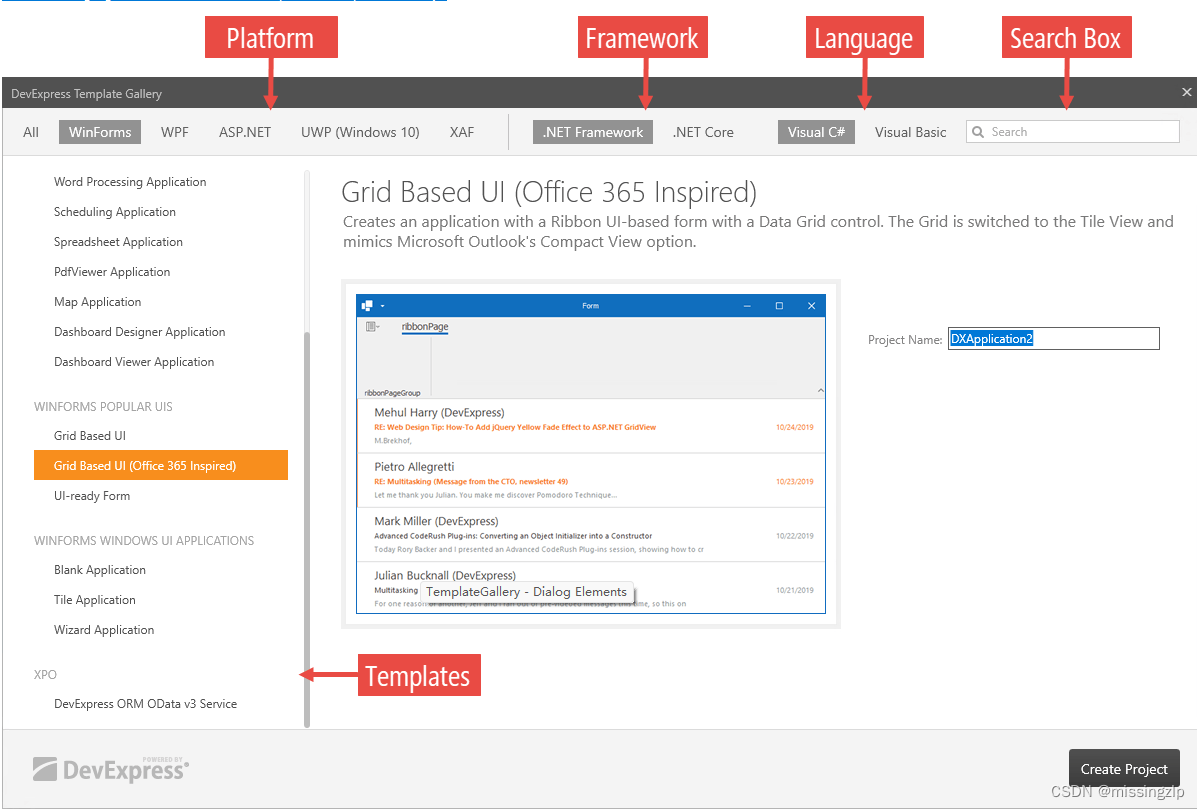1200x810 pixels.
Task: Select plain Grid Based UI template
Action: [x=90, y=436]
